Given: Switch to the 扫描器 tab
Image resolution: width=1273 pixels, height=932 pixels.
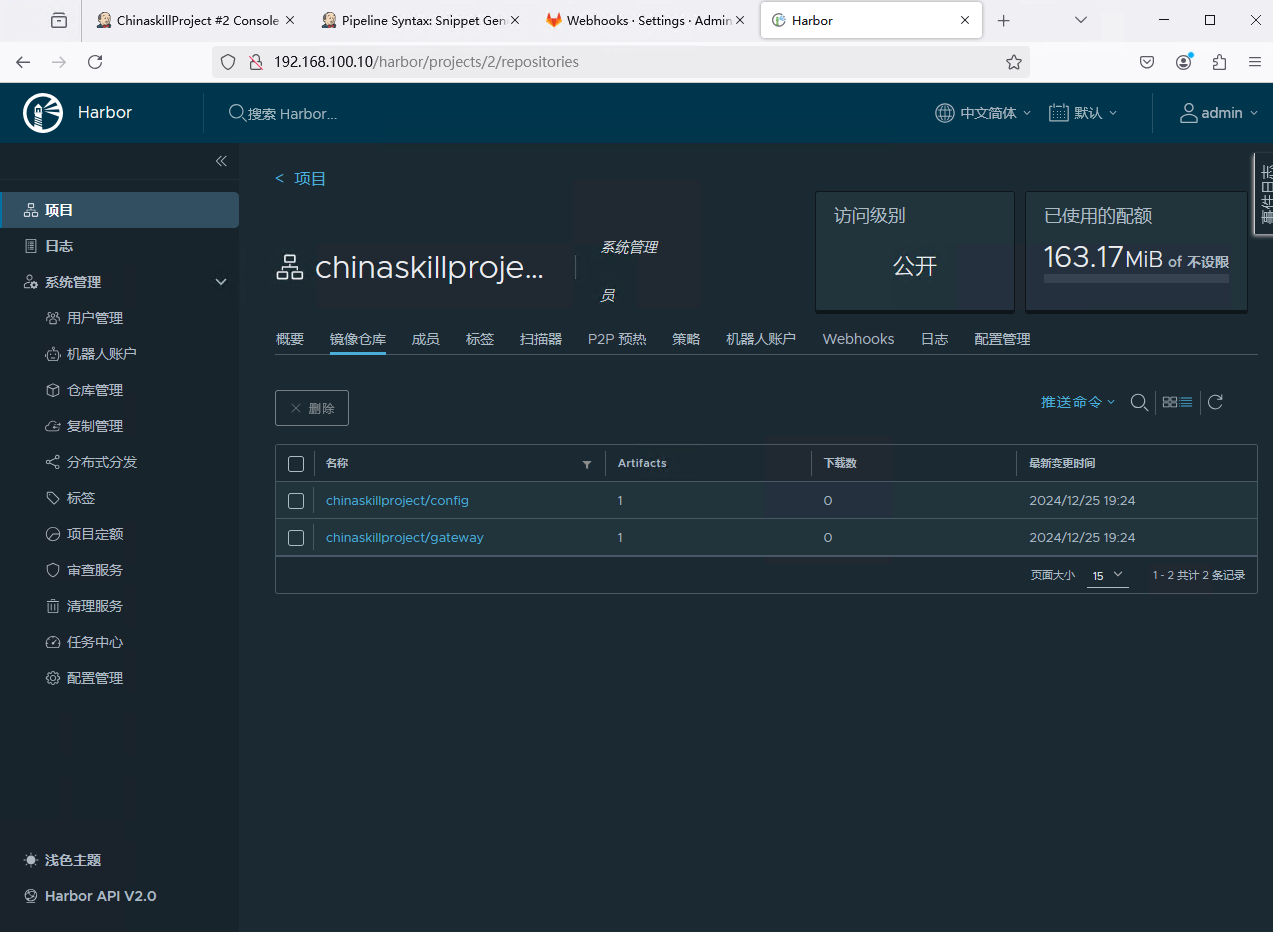Looking at the screenshot, I should point(541,340).
